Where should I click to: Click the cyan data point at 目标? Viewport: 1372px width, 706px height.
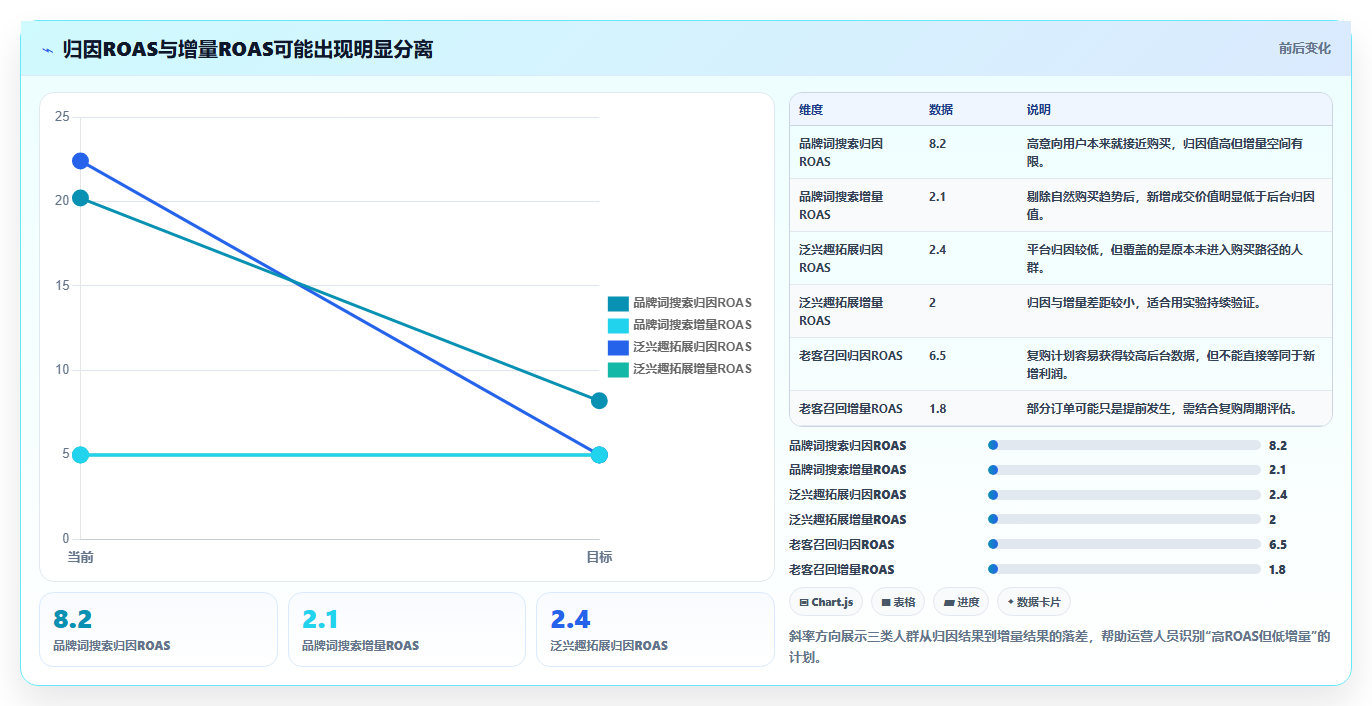599,455
